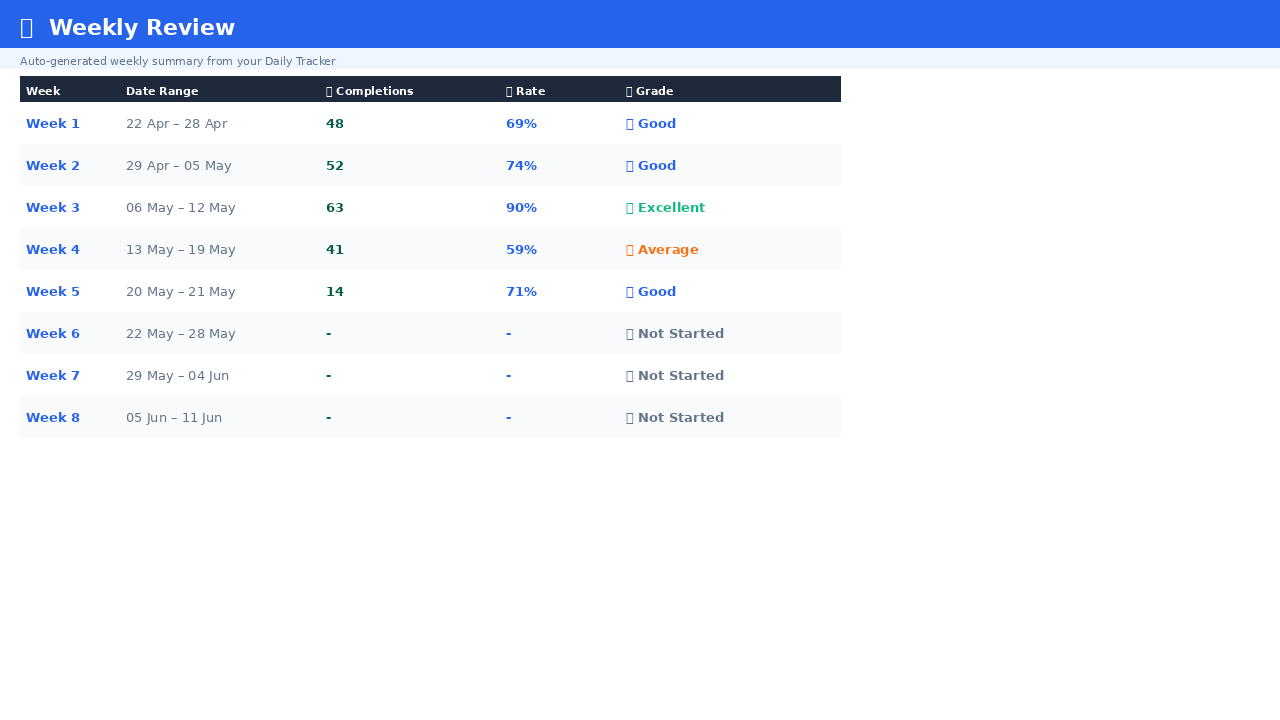
Task: Select date range 13 May – 19 May
Action: tap(181, 250)
